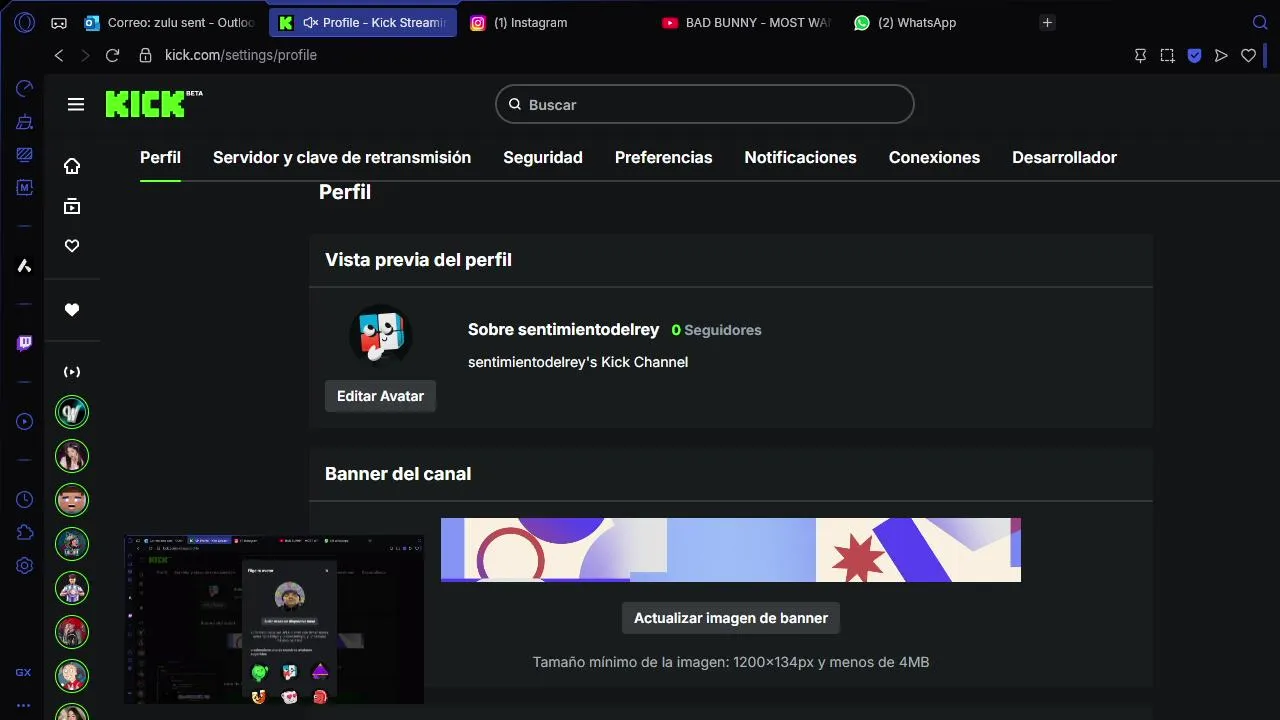Image resolution: width=1280 pixels, height=720 pixels.
Task: Open the Player icon in Opera sidebar
Action: click(25, 421)
